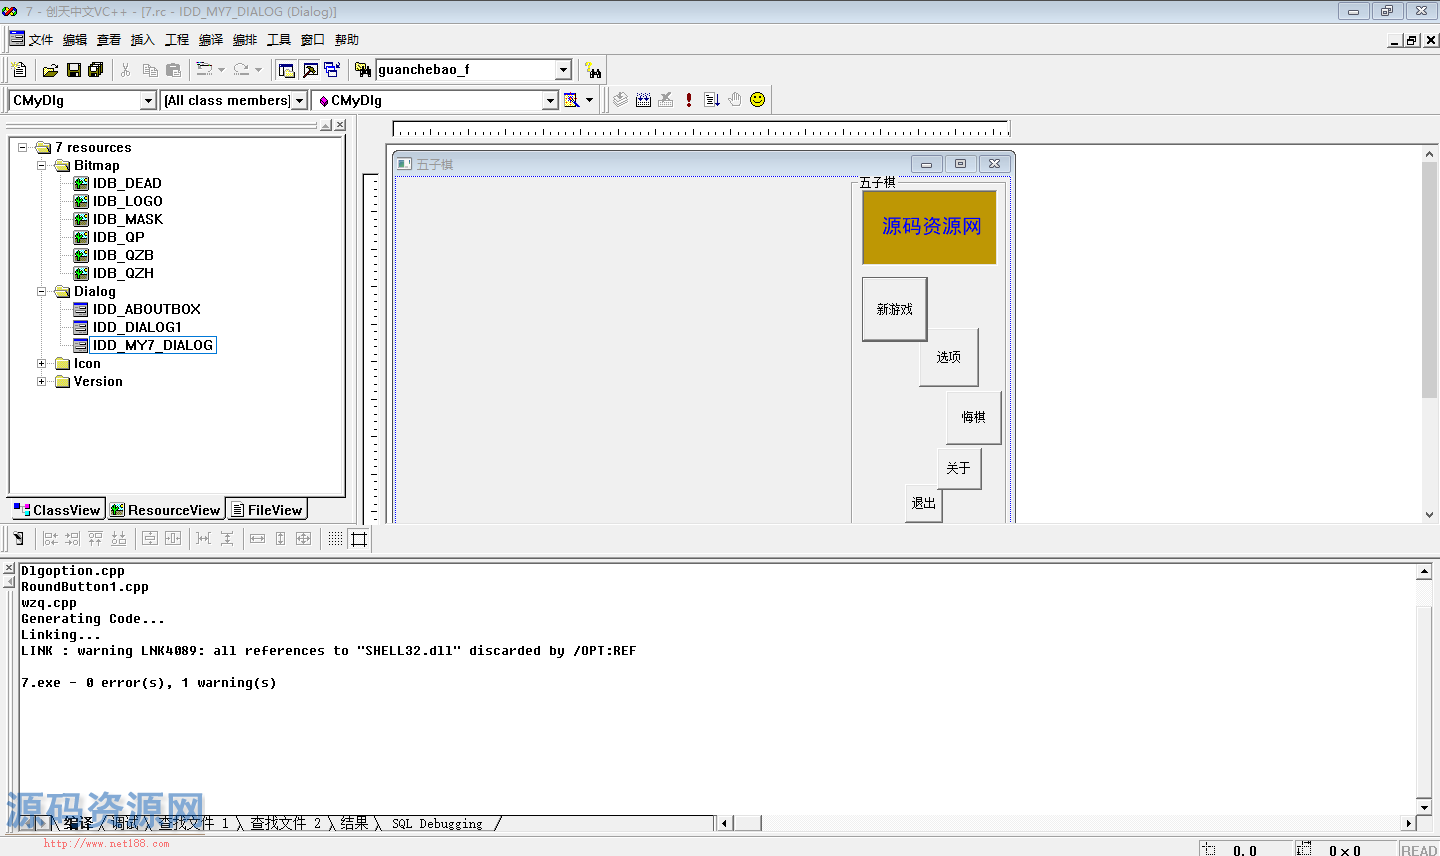This screenshot has width=1440, height=856.
Task: Switch to the 调试 output tab
Action: tap(125, 824)
